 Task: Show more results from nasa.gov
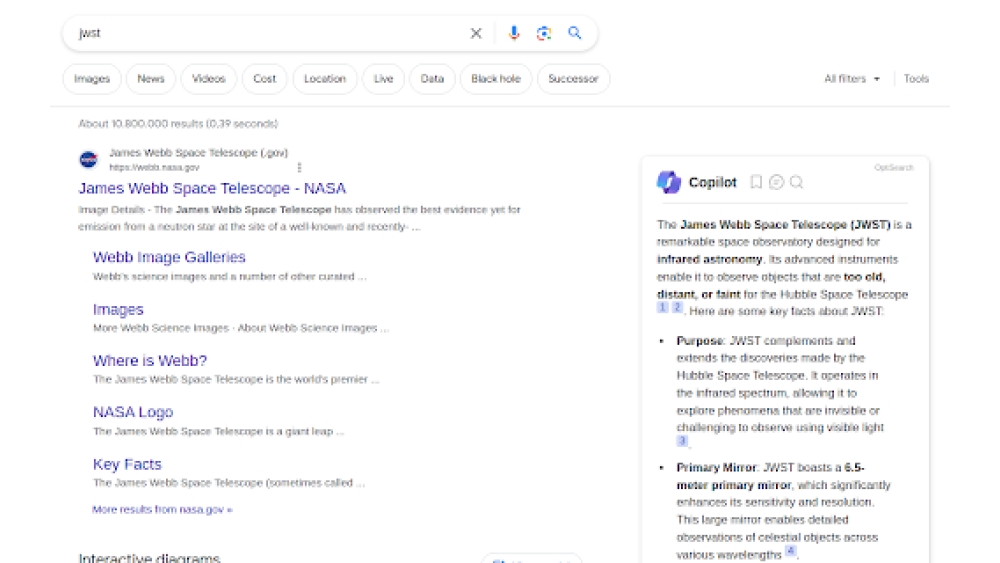coord(162,509)
